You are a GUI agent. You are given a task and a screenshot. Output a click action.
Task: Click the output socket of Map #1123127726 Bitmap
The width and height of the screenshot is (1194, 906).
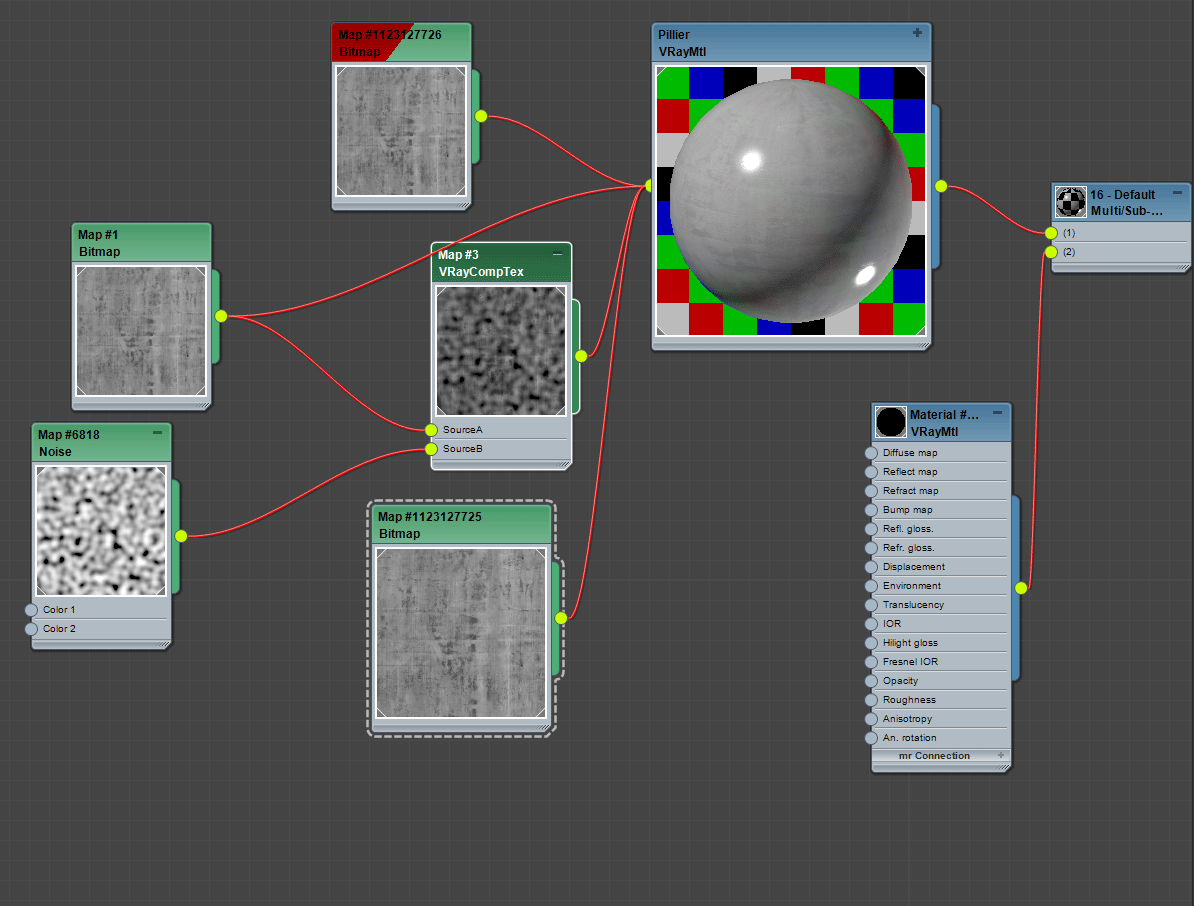480,116
